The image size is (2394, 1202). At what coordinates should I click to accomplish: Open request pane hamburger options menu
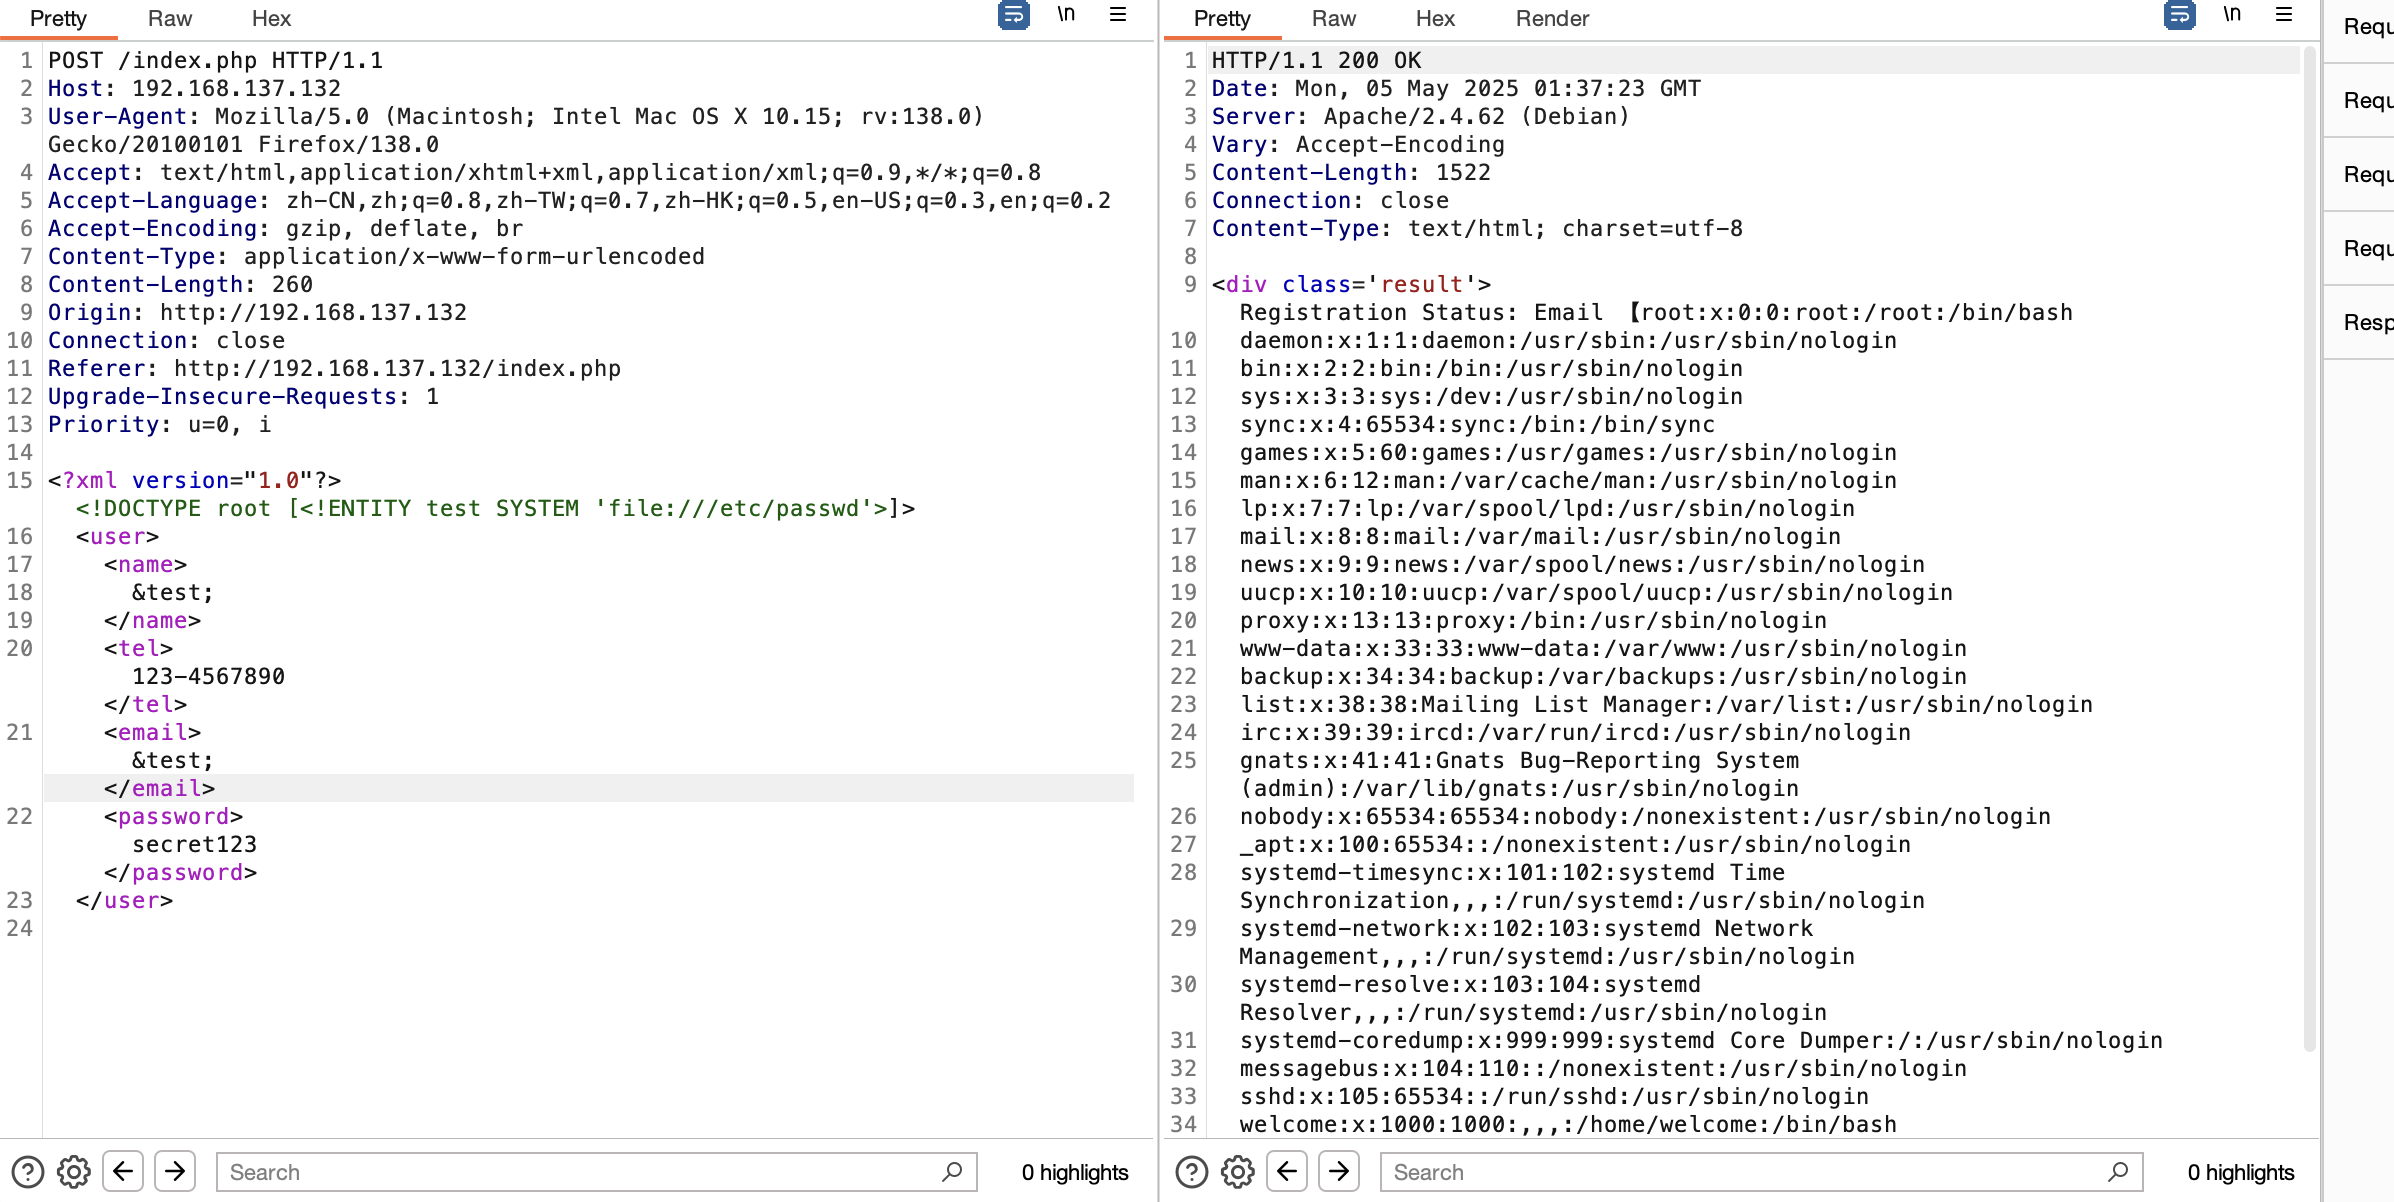pos(1118,14)
